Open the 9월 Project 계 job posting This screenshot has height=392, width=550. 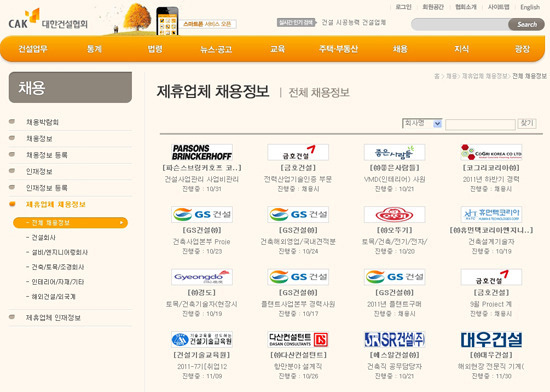click(x=491, y=304)
